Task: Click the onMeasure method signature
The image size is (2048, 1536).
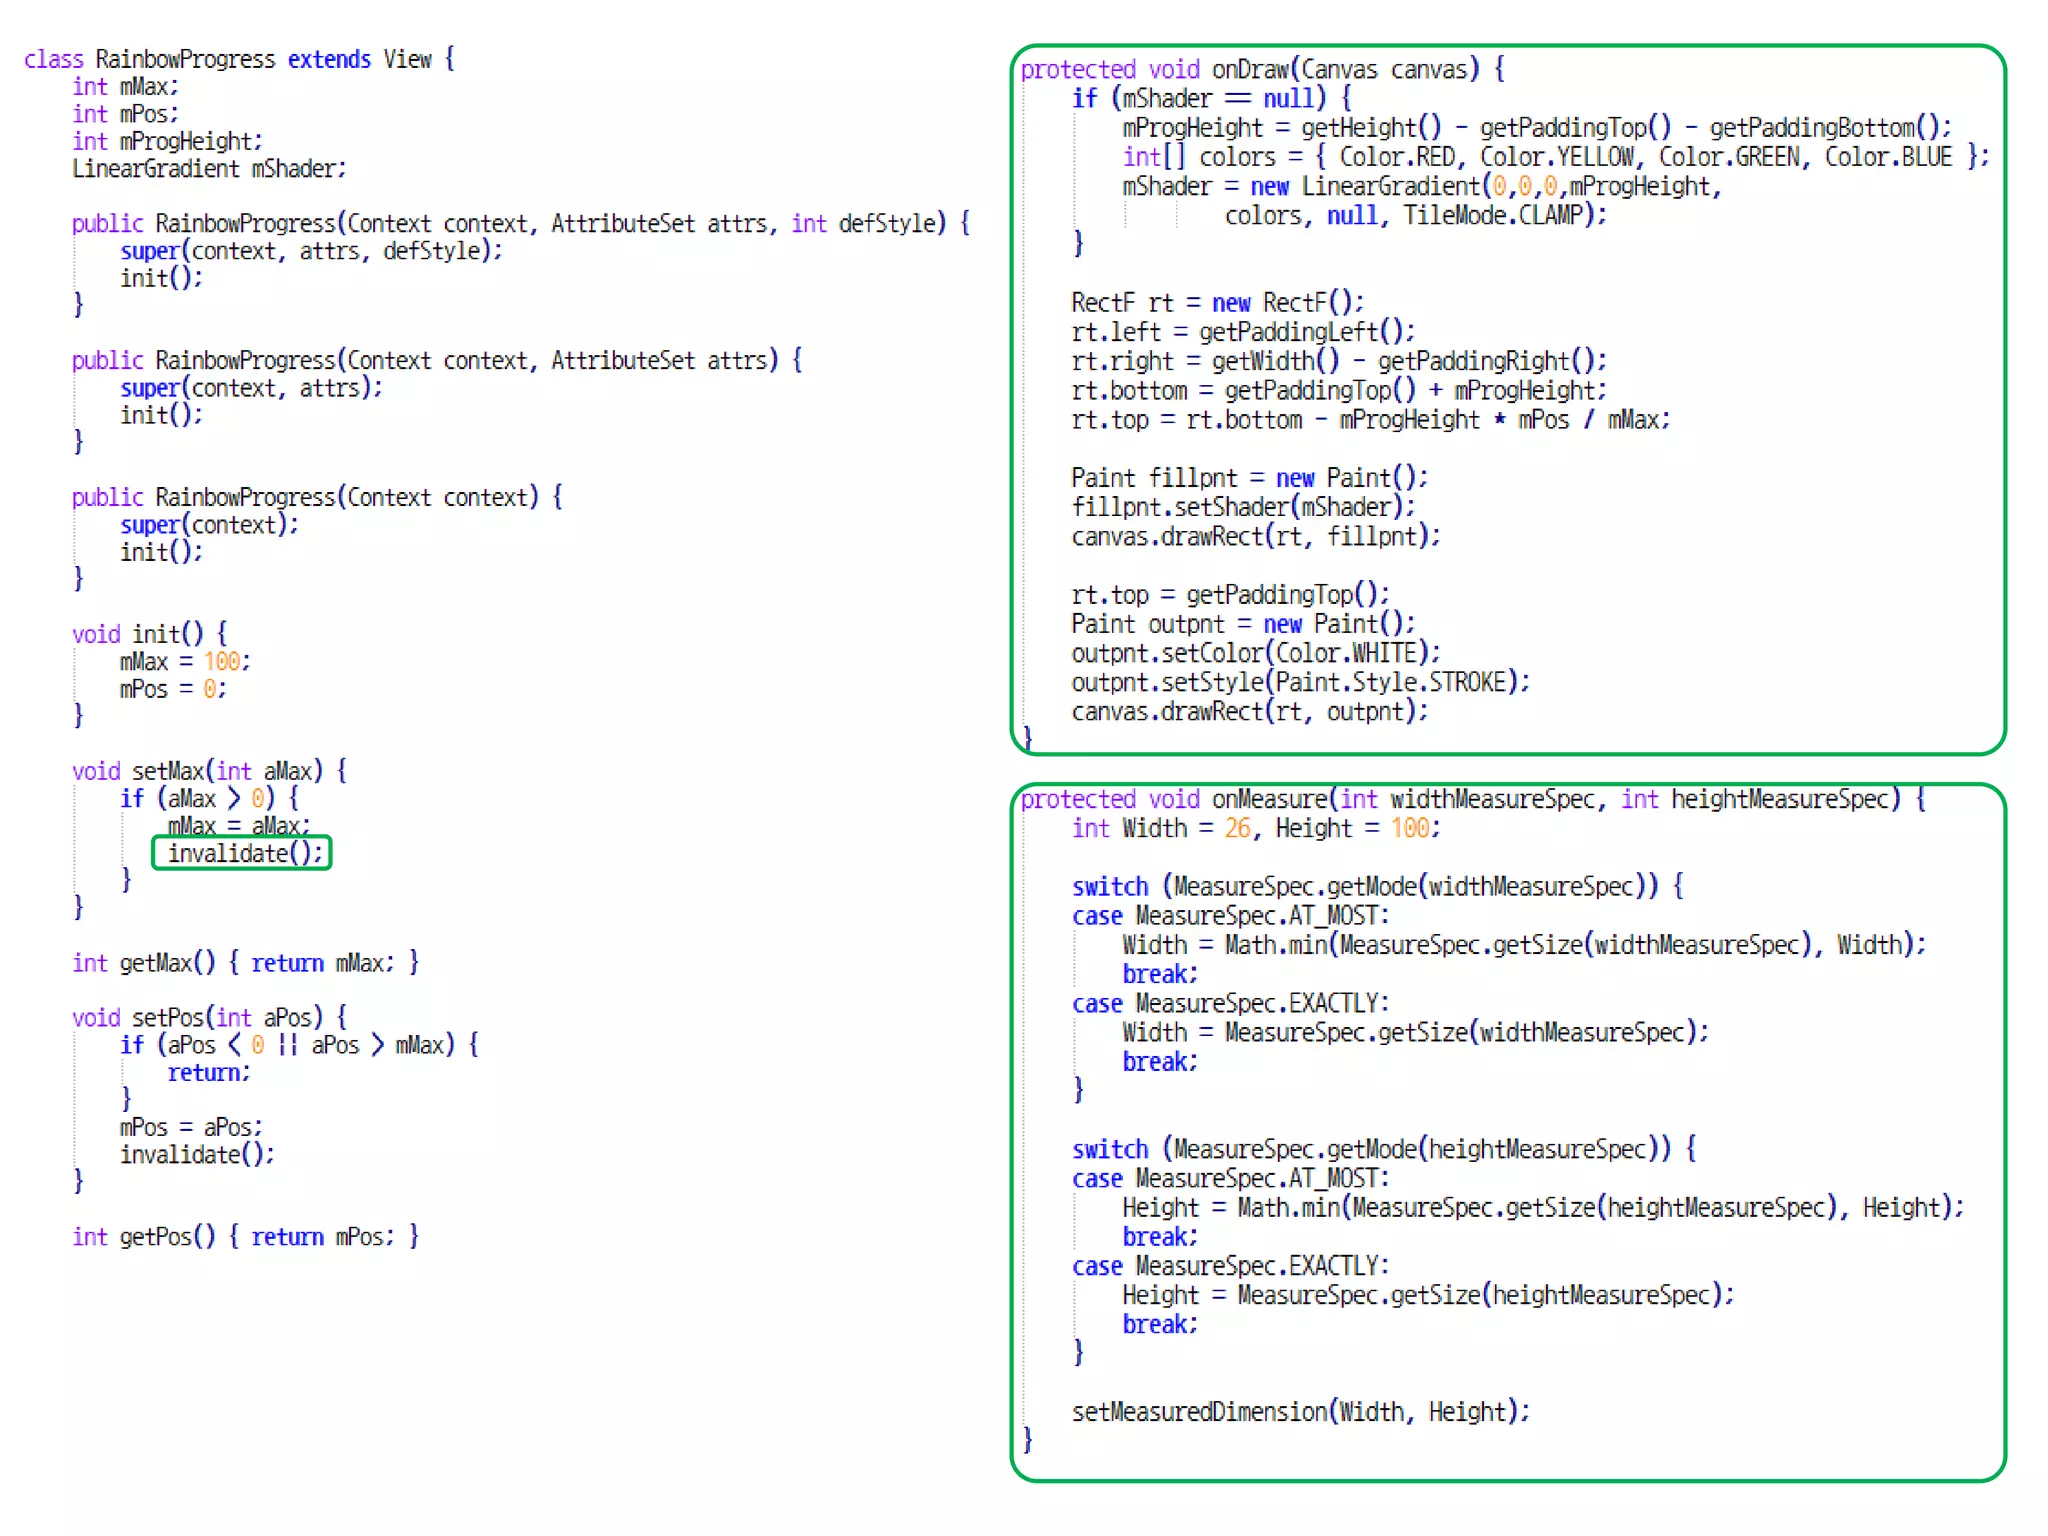Action: point(1470,799)
